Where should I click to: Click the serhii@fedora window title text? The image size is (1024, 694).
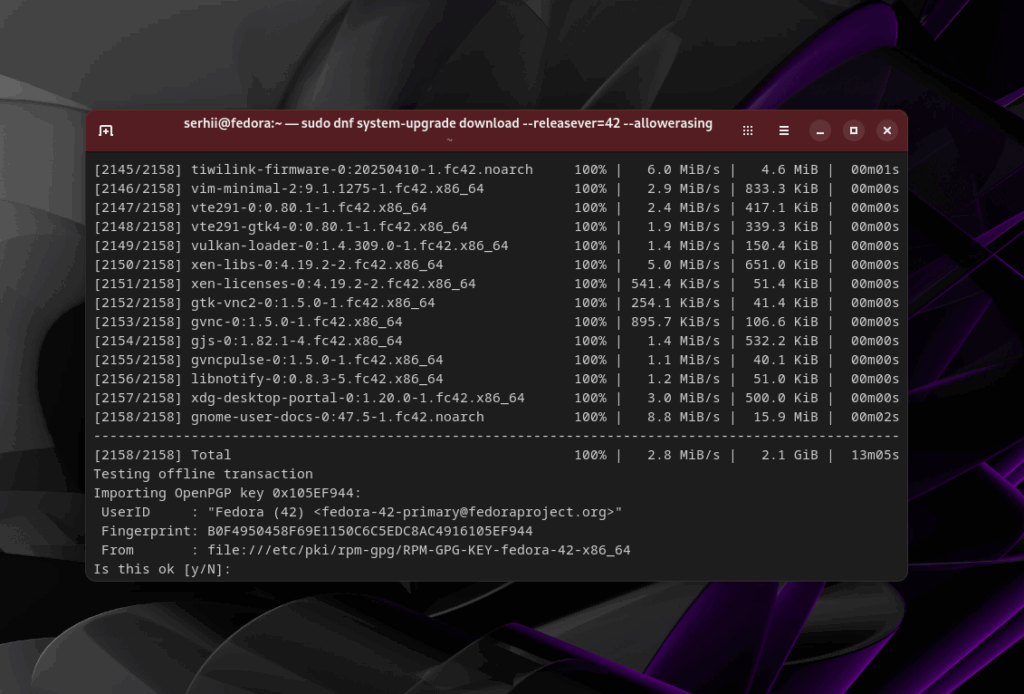pyautogui.click(x=448, y=124)
